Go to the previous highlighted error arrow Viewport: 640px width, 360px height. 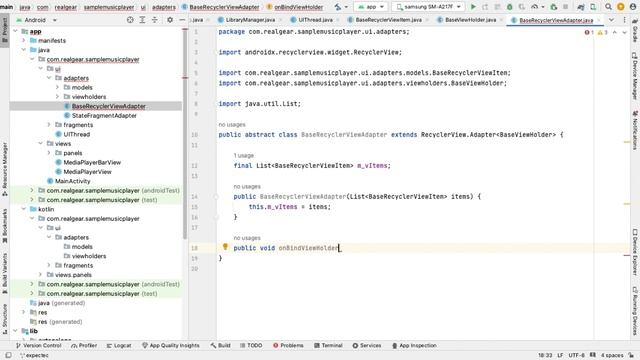(615, 32)
